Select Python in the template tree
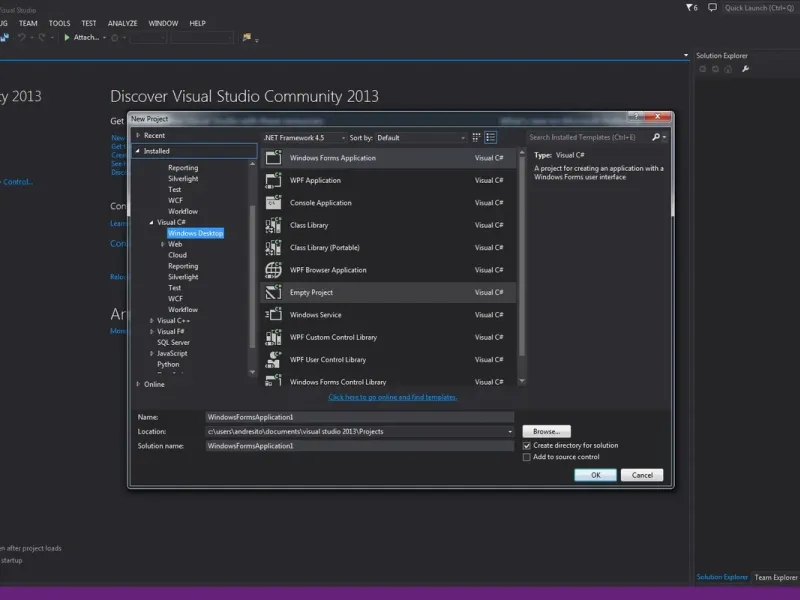The height and width of the screenshot is (600, 800). pyautogui.click(x=168, y=364)
